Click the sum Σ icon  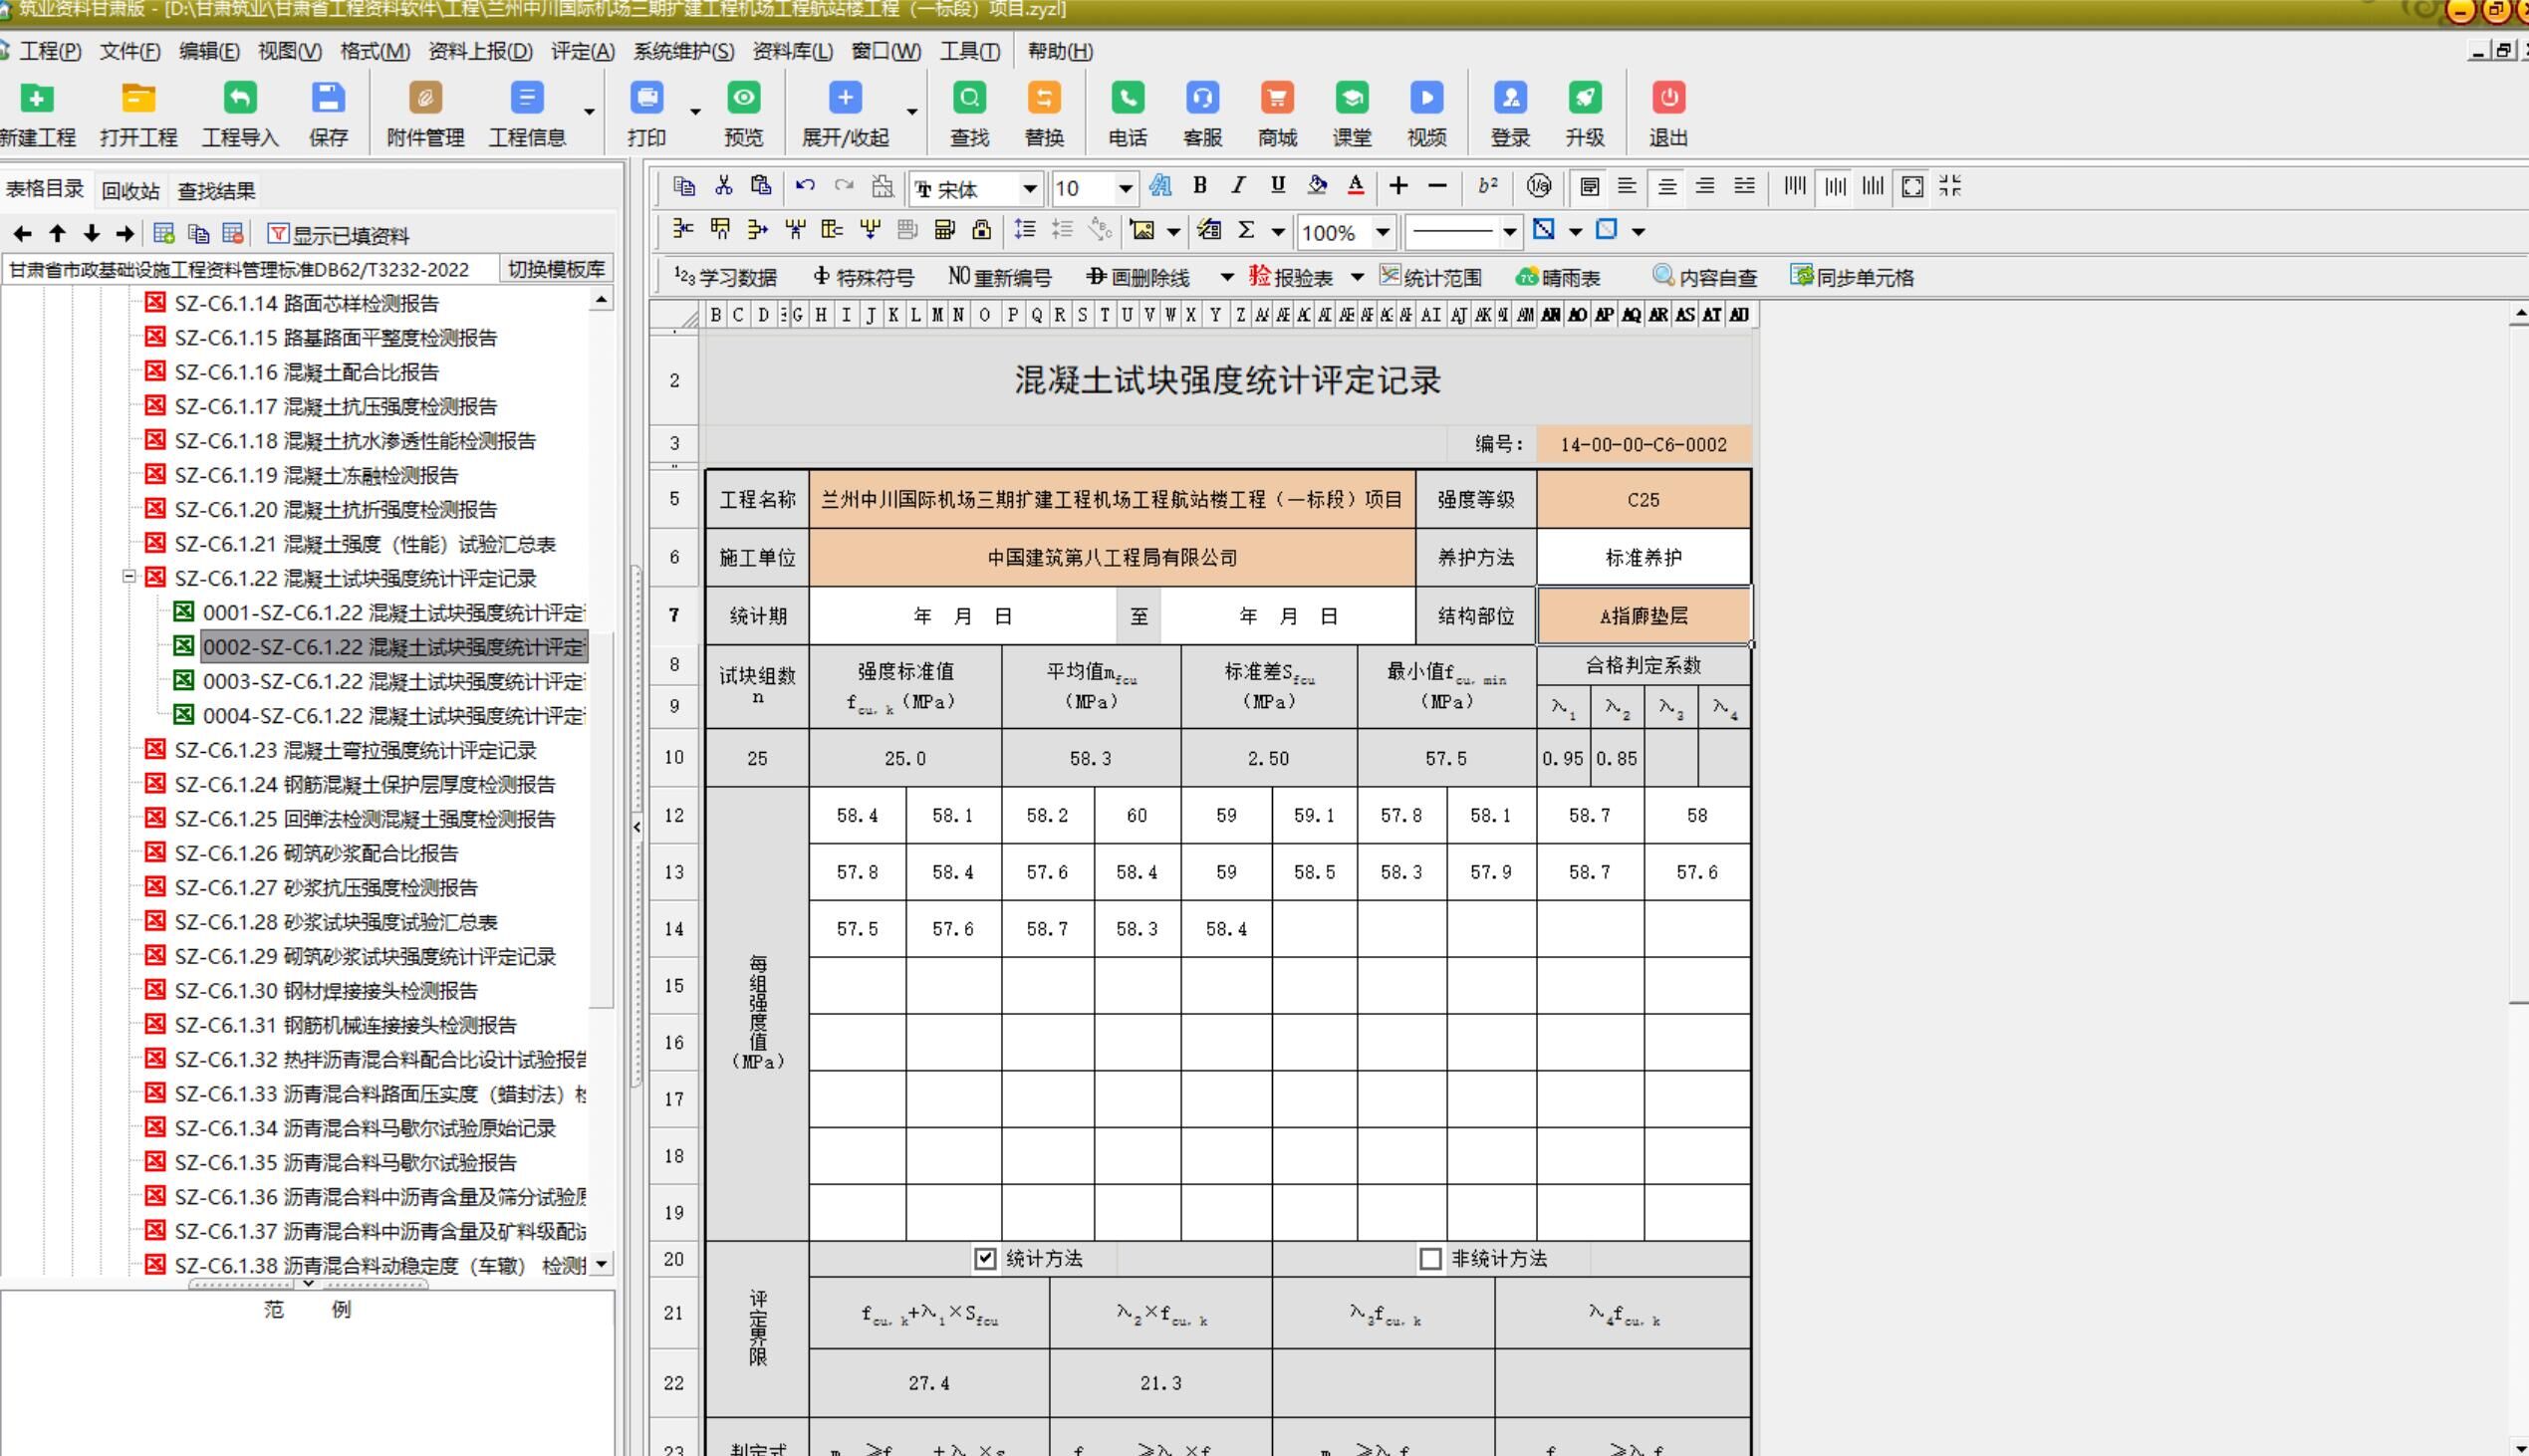coord(1246,231)
